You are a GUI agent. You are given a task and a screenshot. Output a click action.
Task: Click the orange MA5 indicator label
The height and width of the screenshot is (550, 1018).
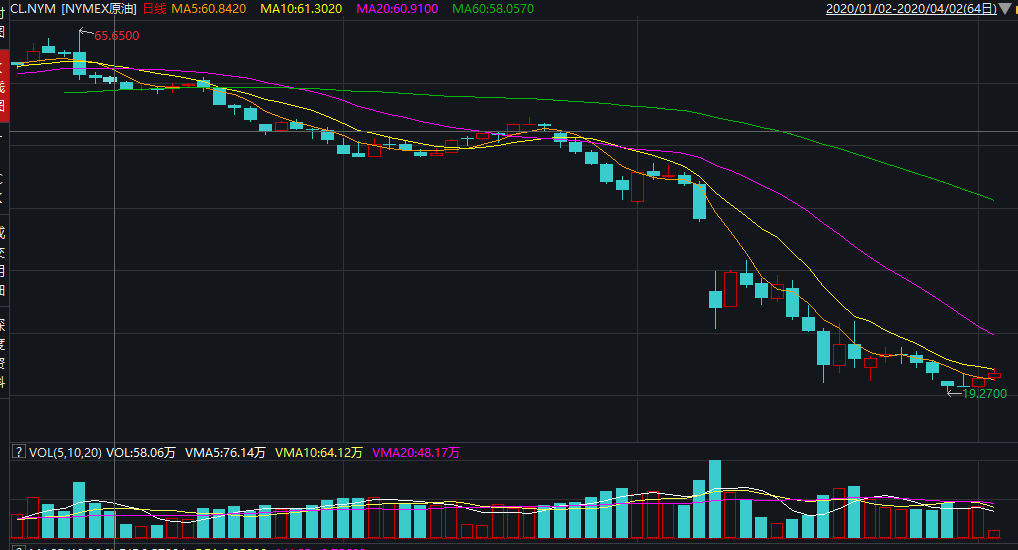coord(208,9)
